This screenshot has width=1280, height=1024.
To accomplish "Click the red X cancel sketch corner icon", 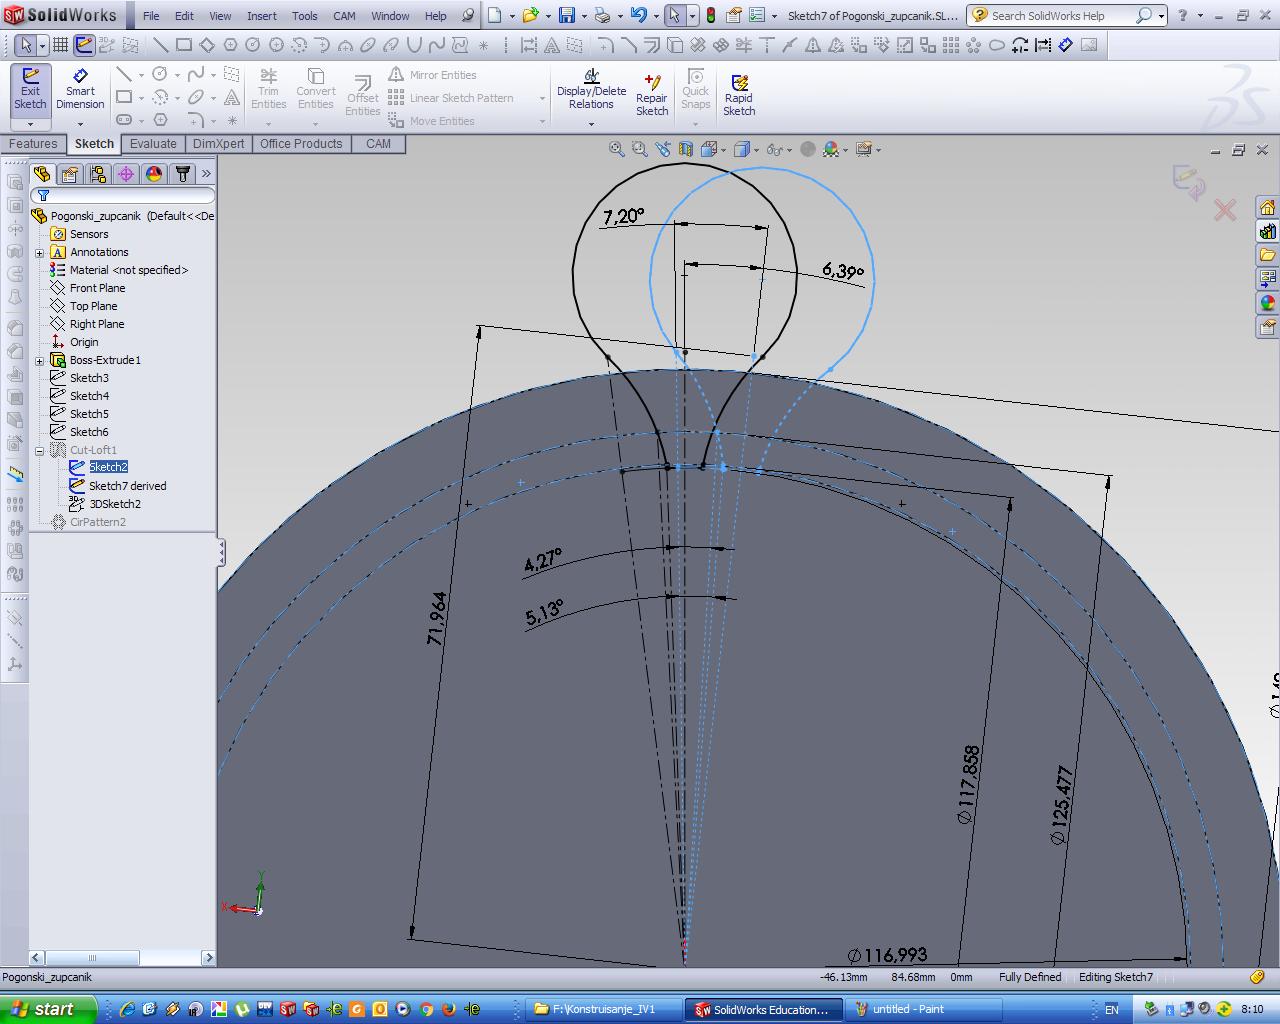I will 1225,210.
